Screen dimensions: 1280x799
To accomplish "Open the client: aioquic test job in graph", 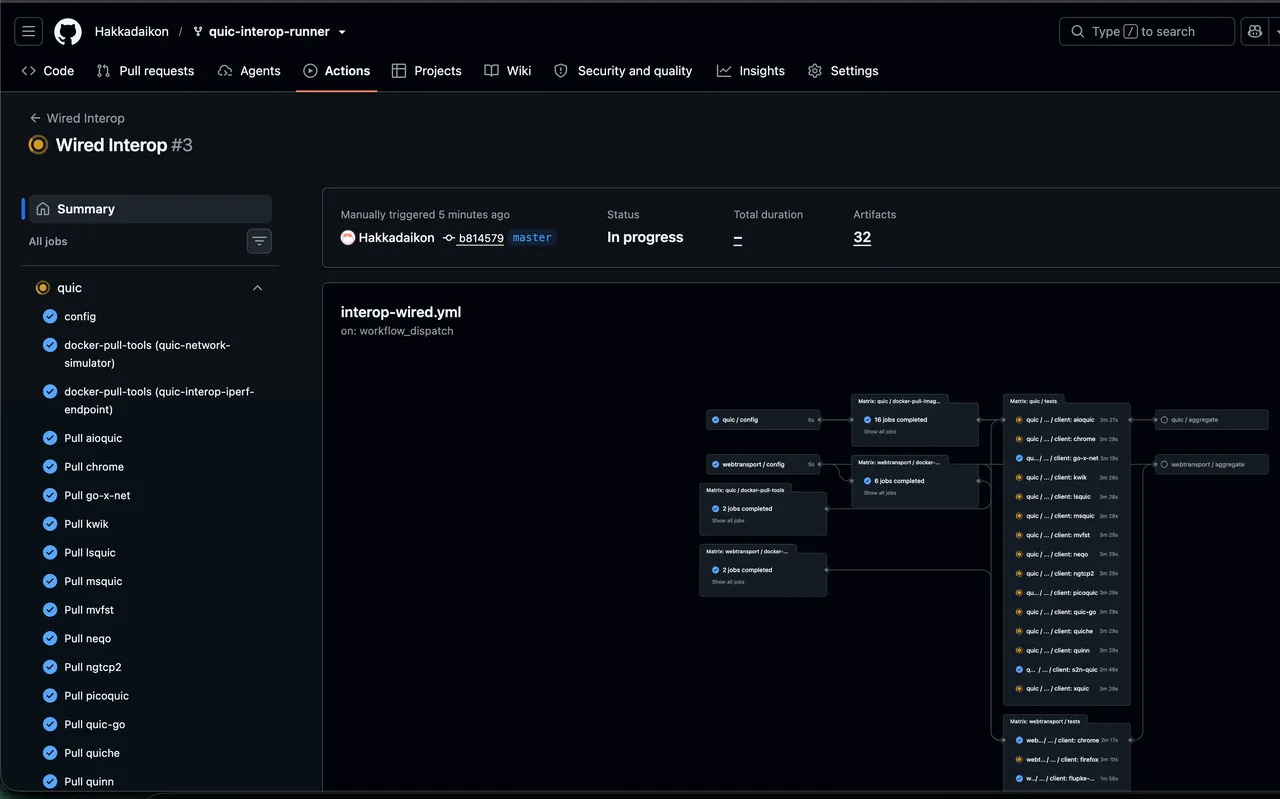I will pos(1066,420).
